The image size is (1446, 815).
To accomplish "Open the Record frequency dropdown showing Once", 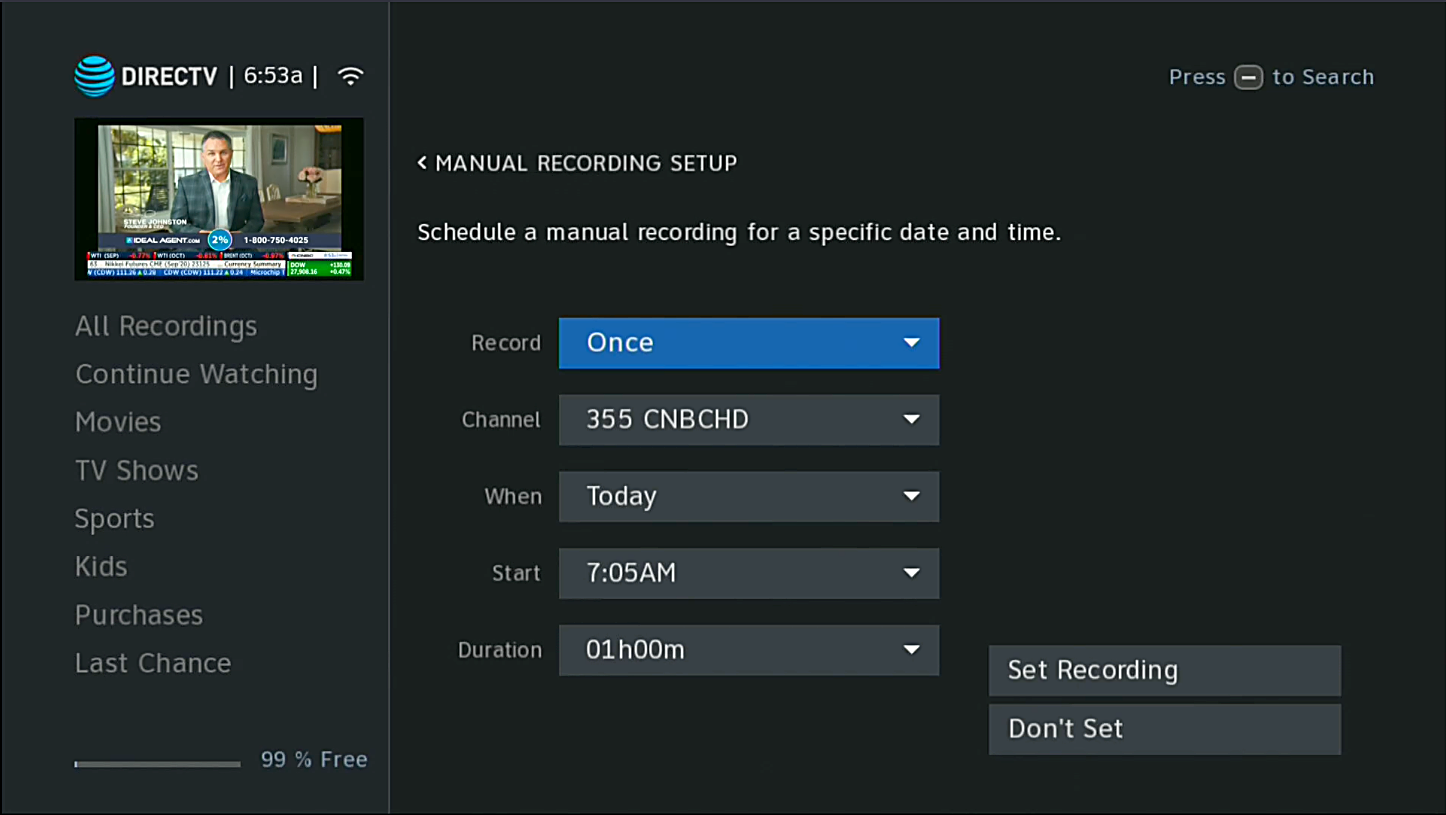I will [748, 343].
